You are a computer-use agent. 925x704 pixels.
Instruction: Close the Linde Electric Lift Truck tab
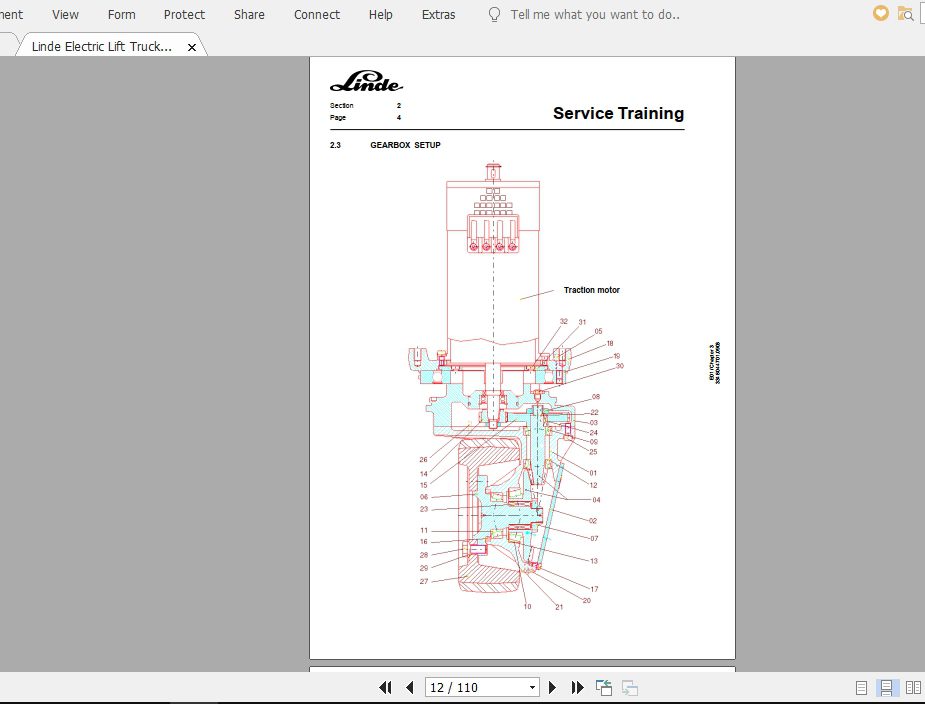[192, 47]
